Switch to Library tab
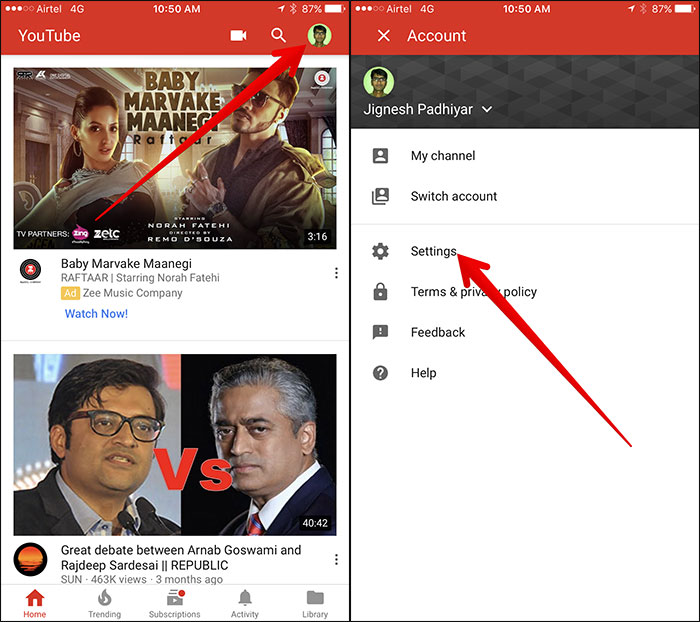700x622 pixels. click(x=315, y=604)
